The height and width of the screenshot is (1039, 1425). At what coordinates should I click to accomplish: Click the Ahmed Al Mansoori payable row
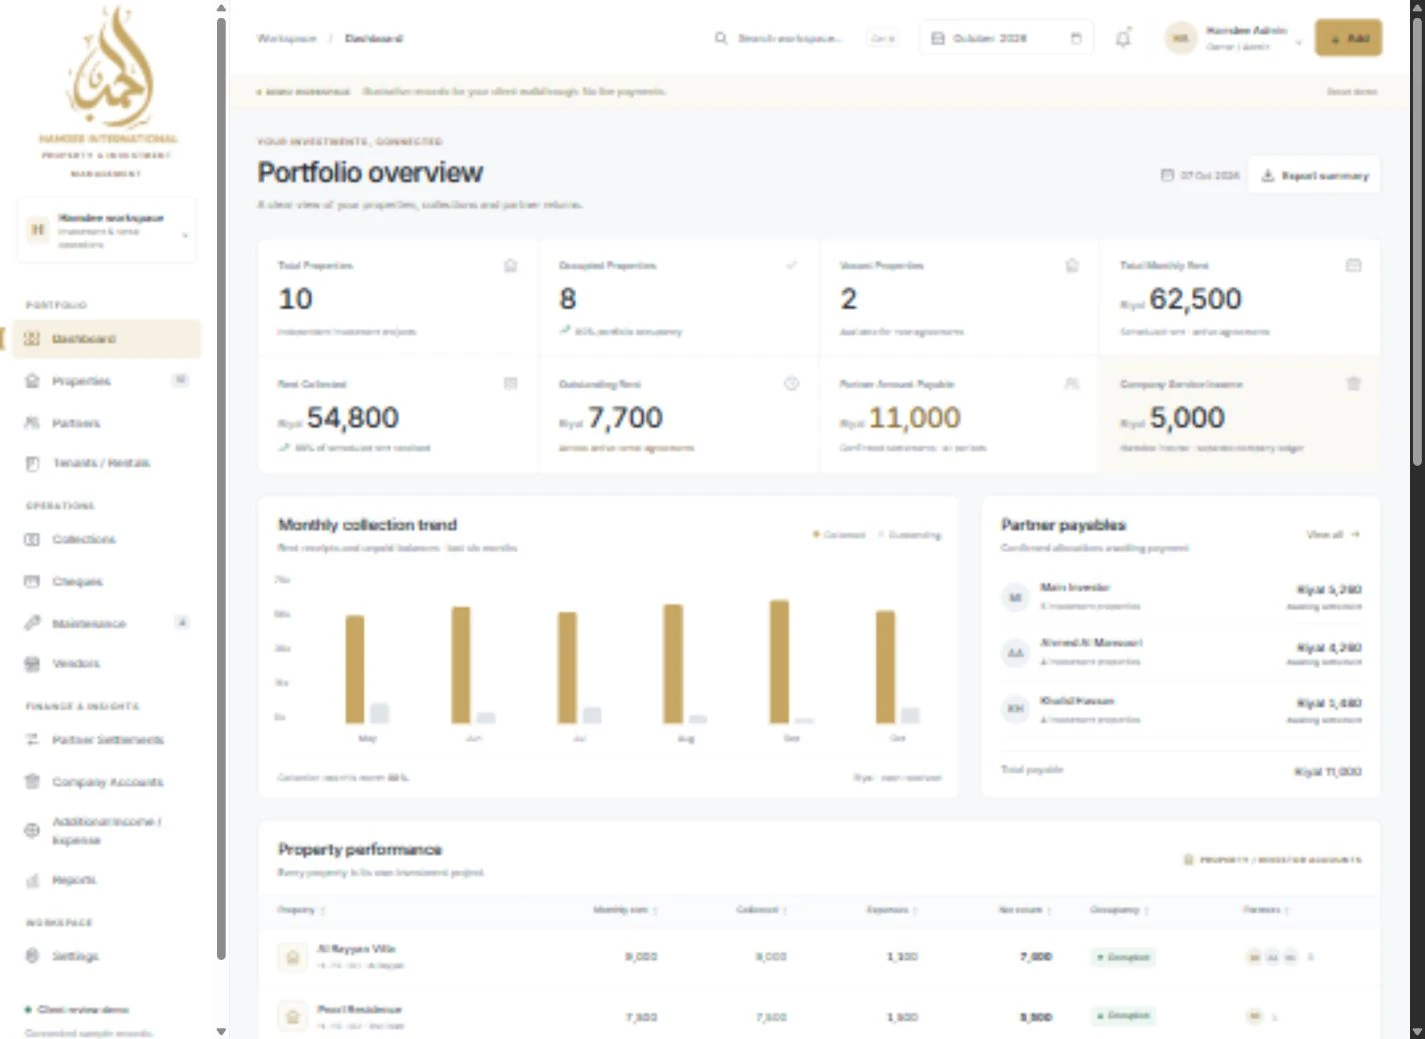pos(1181,653)
